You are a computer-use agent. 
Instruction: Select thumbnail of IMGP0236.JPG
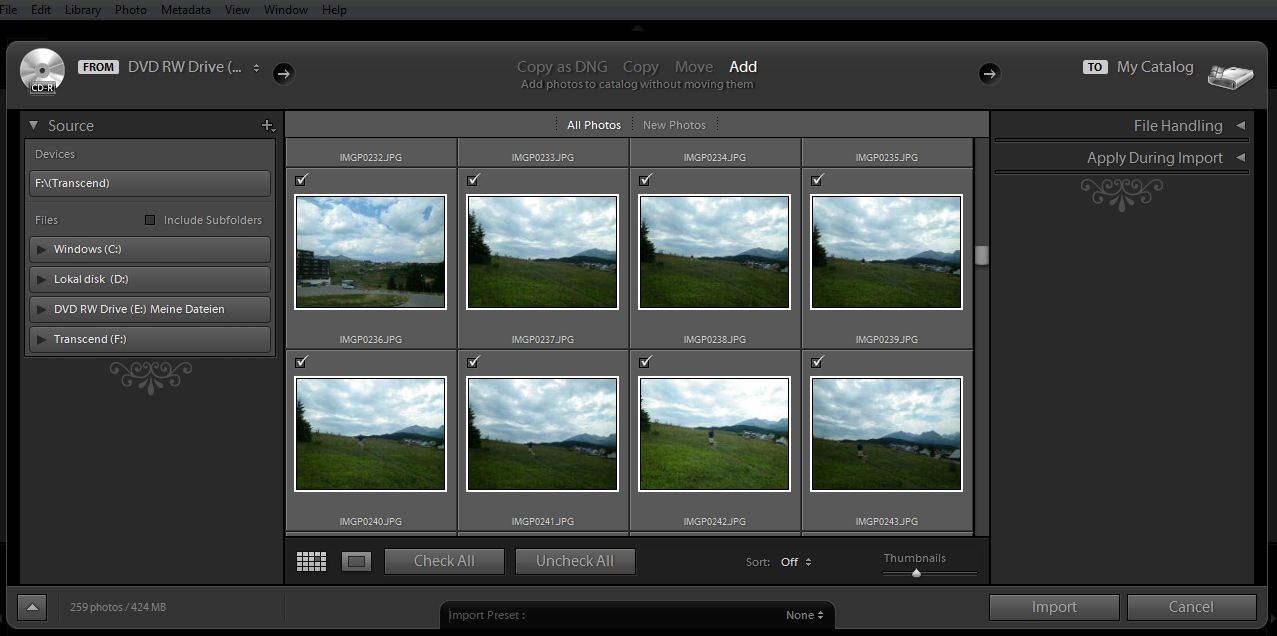[x=371, y=252]
